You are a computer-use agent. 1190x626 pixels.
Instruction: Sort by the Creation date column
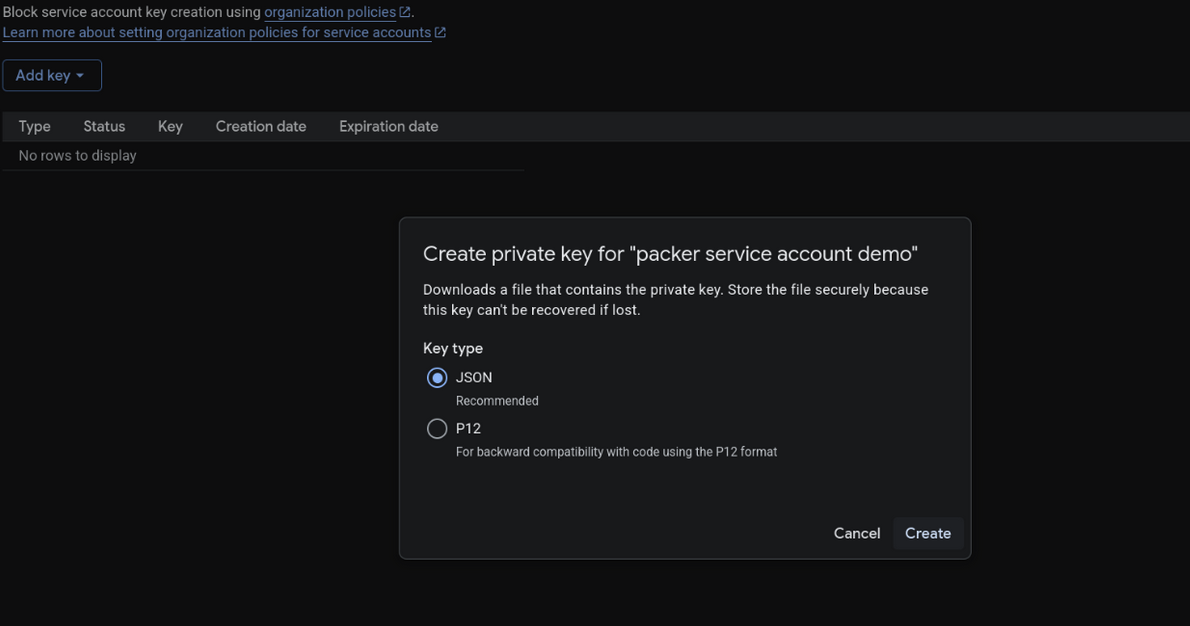261,126
